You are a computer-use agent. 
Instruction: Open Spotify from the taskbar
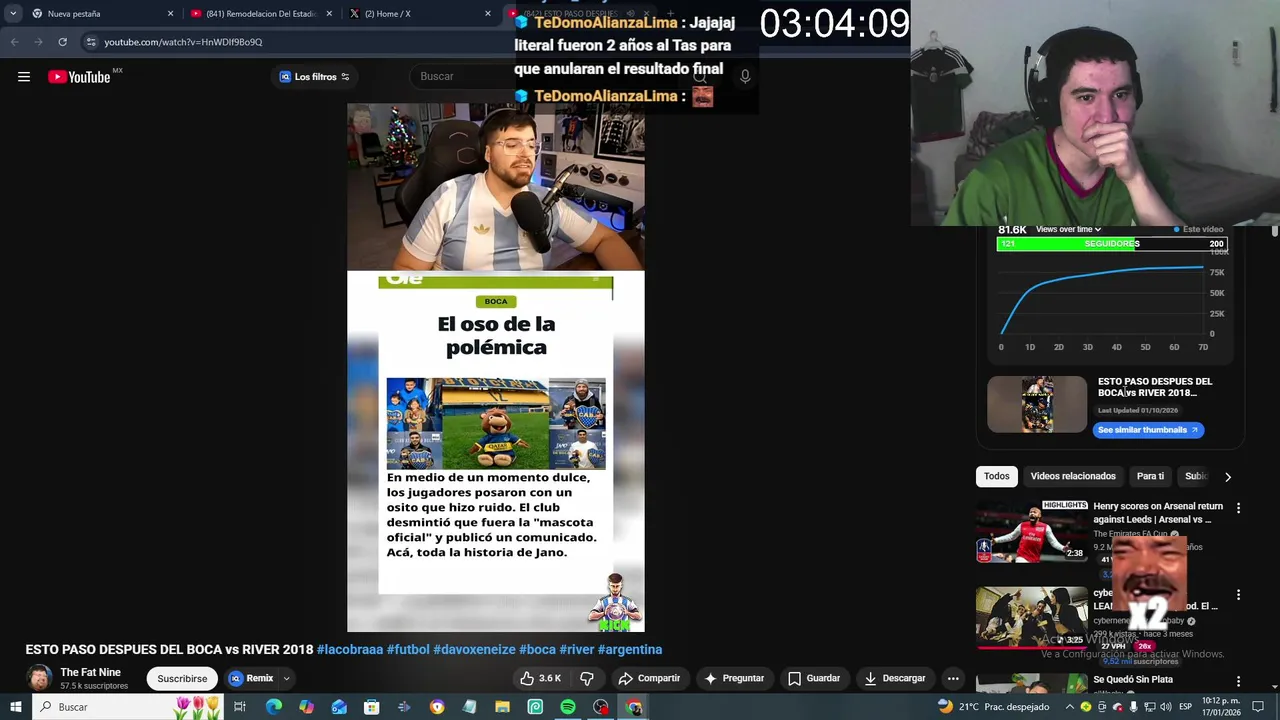568,707
